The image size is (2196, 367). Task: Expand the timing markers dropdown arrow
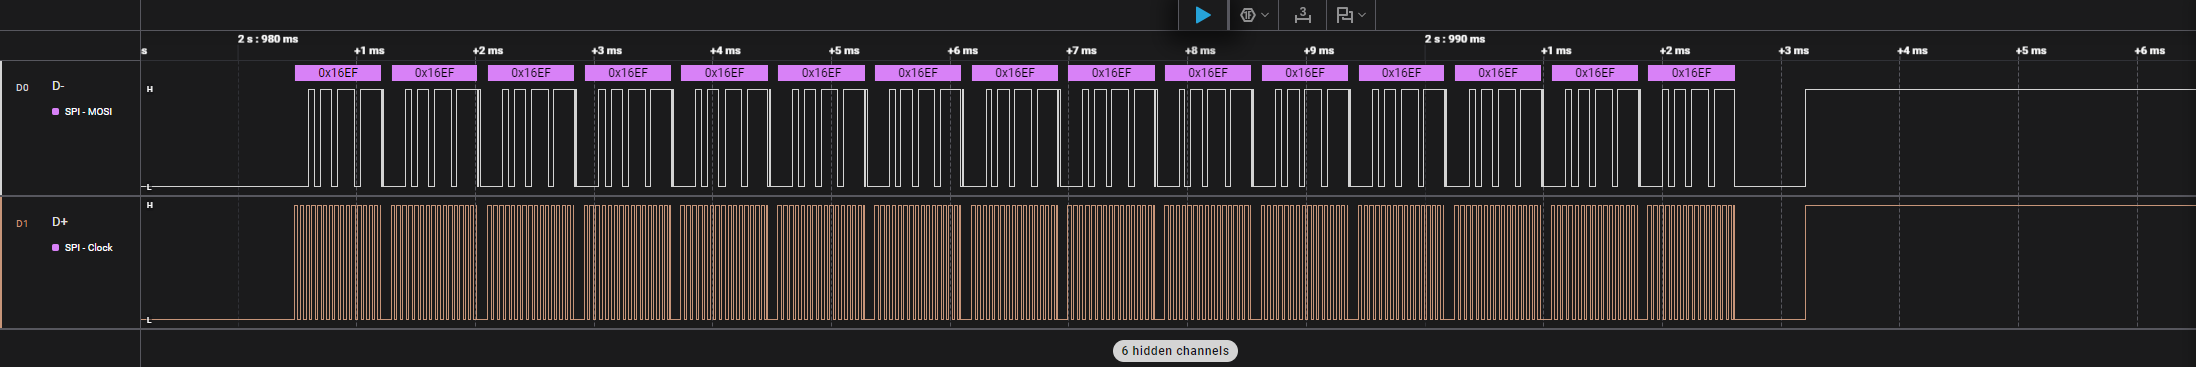click(x=1362, y=15)
